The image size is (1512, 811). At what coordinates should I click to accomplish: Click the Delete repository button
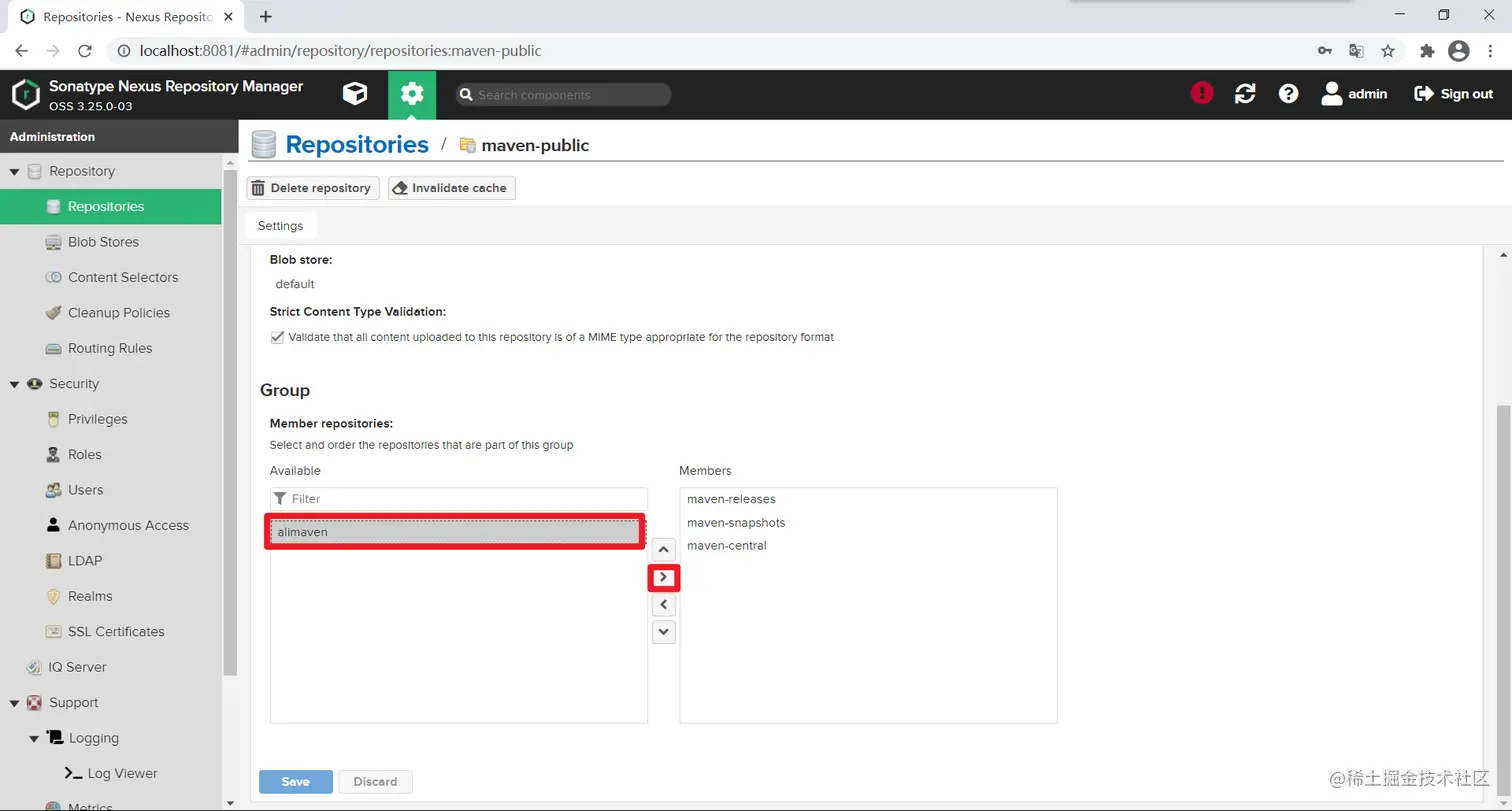[x=313, y=188]
